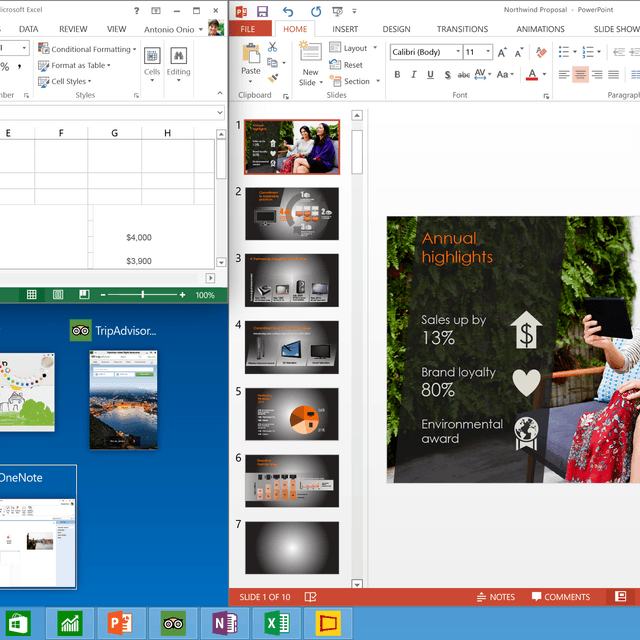This screenshot has height=640, width=640.
Task: Open OneNote from the taskbar
Action: [225, 623]
